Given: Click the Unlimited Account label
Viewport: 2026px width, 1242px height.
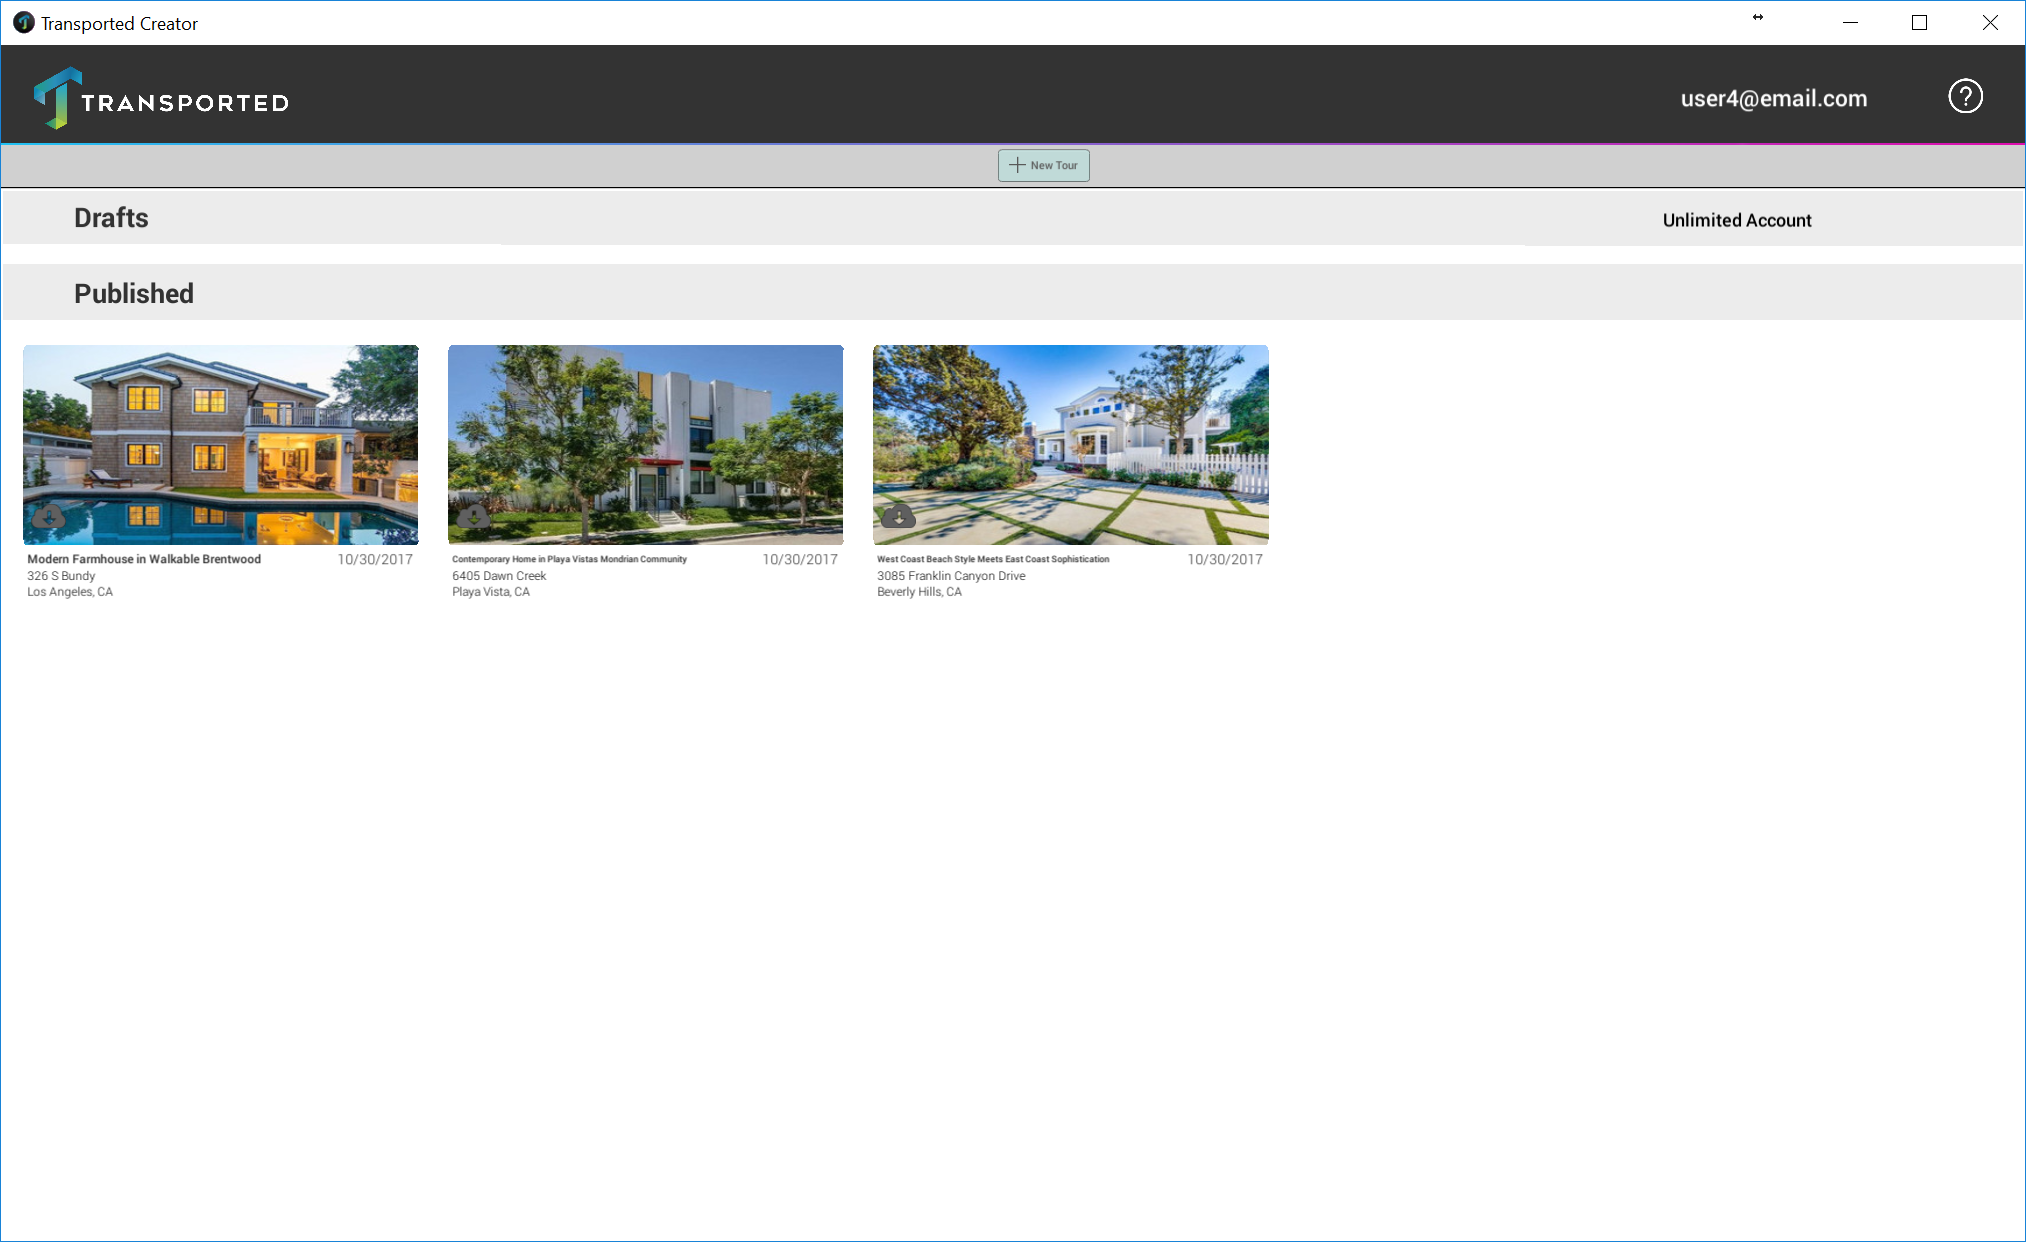Looking at the screenshot, I should pyautogui.click(x=1736, y=220).
